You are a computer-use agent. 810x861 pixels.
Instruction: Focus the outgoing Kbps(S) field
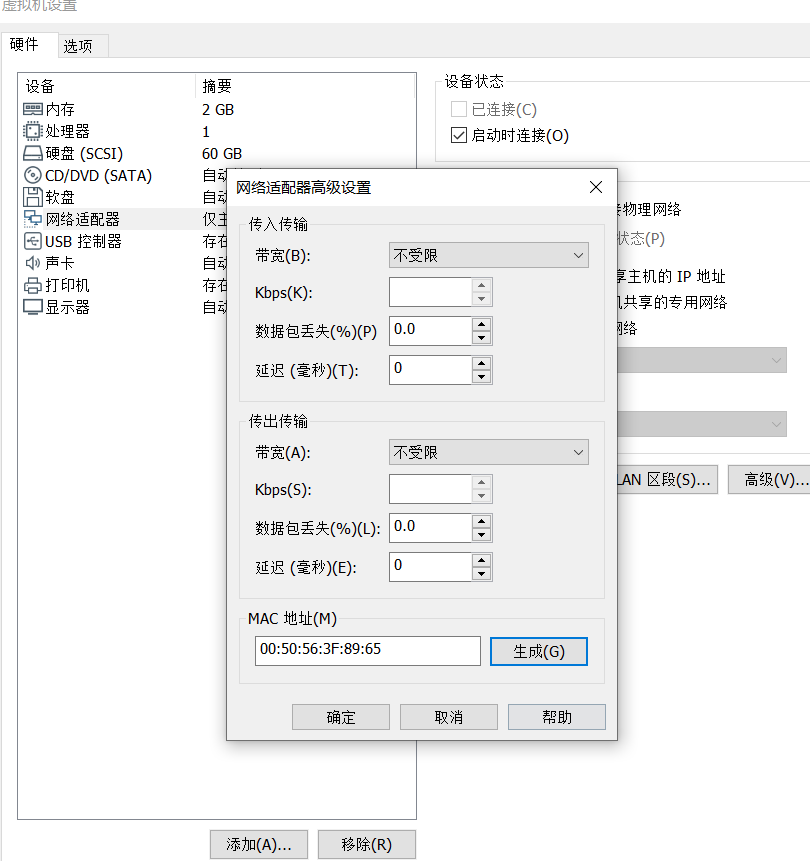430,489
